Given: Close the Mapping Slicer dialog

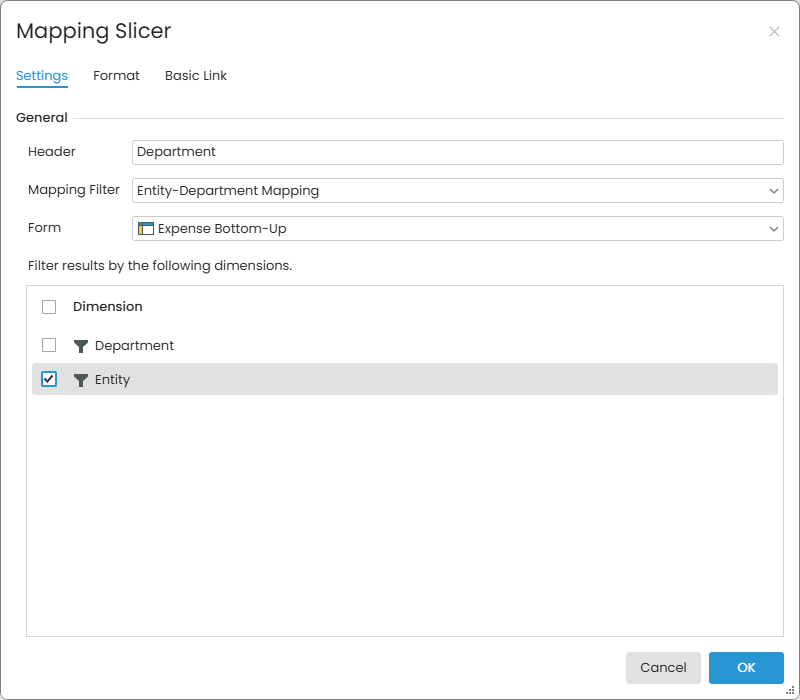Looking at the screenshot, I should pos(774,32).
